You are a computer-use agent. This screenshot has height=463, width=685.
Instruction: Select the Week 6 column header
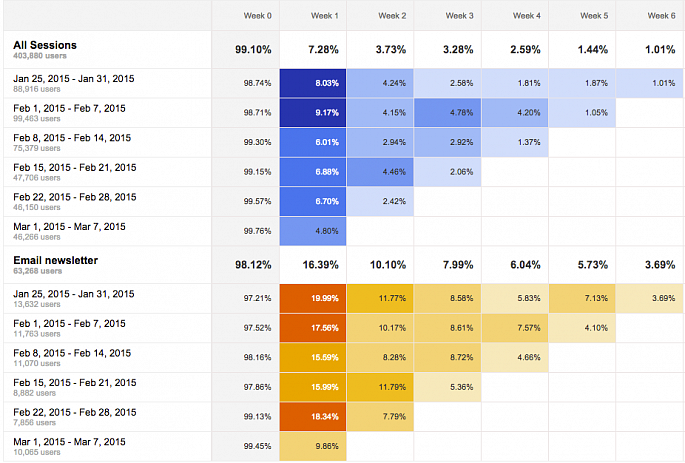661,16
